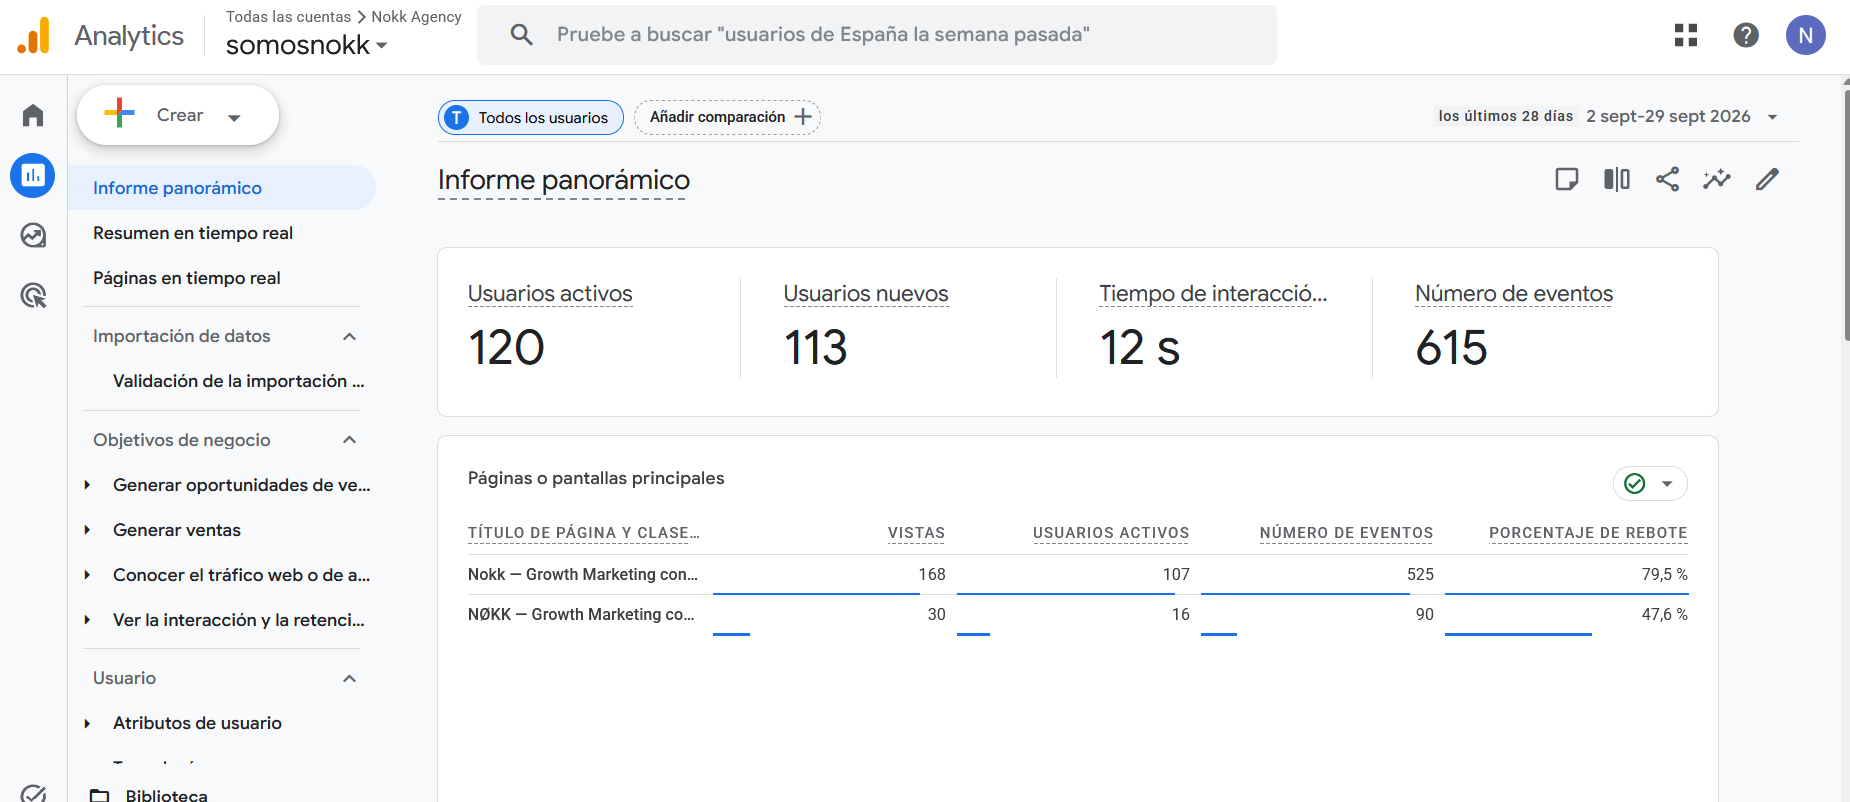Viewport: 1850px width, 802px height.
Task: Open Páginas en tiempo real
Action: (187, 278)
